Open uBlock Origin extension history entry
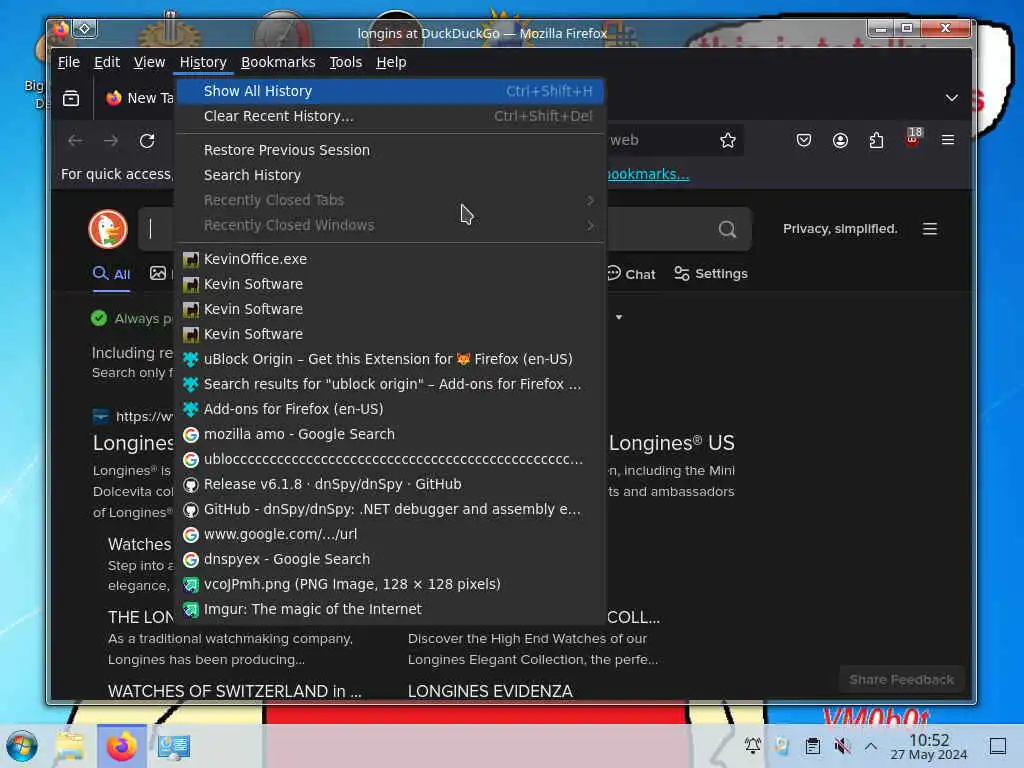Screen dimensions: 1024x768 [x=390, y=359]
